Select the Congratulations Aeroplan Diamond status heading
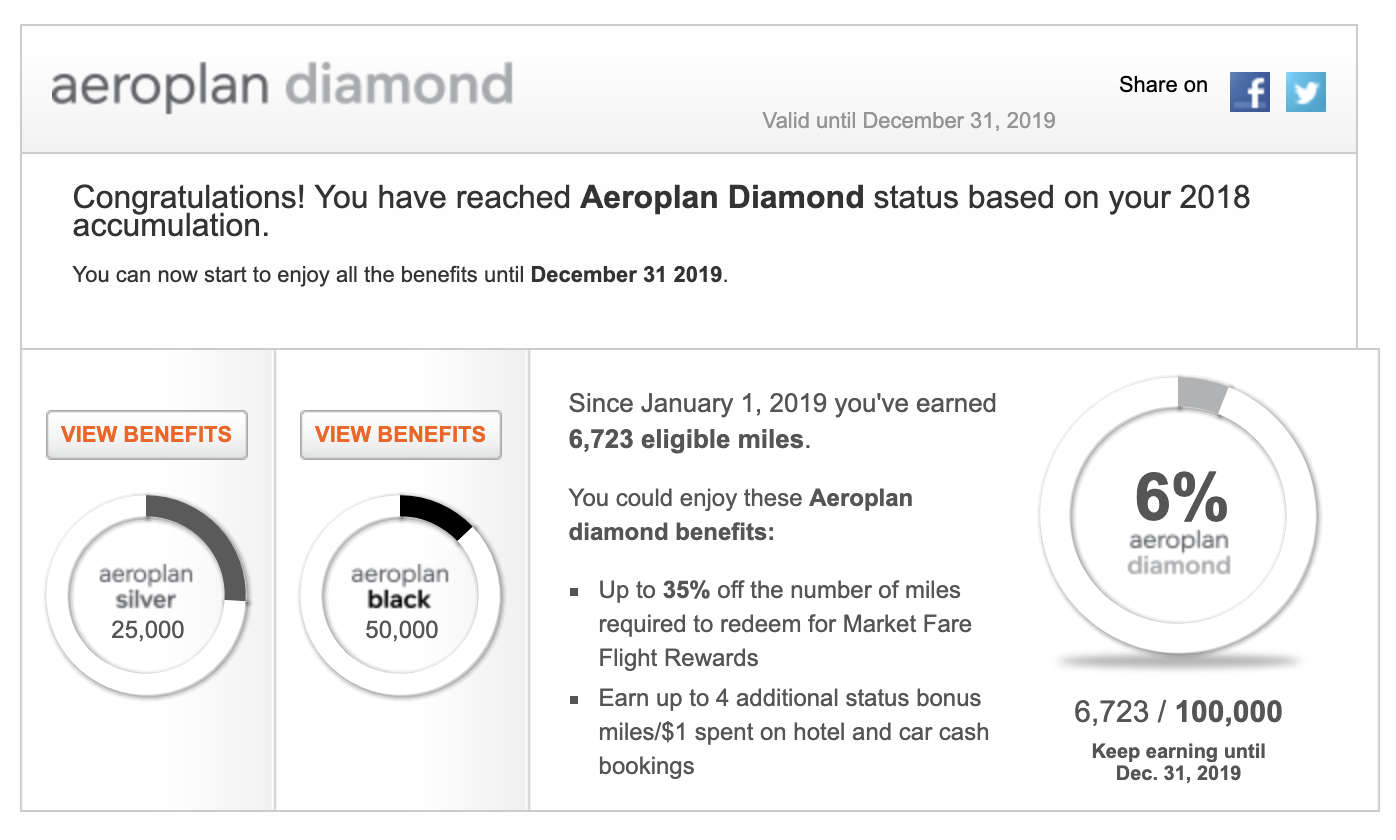Image resolution: width=1396 pixels, height=840 pixels. click(661, 210)
